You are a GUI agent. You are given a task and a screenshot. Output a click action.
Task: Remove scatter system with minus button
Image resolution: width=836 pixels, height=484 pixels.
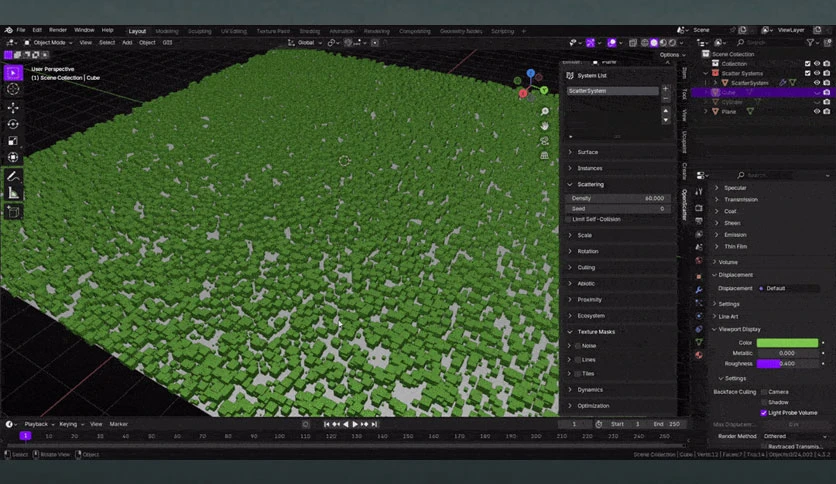coord(665,99)
